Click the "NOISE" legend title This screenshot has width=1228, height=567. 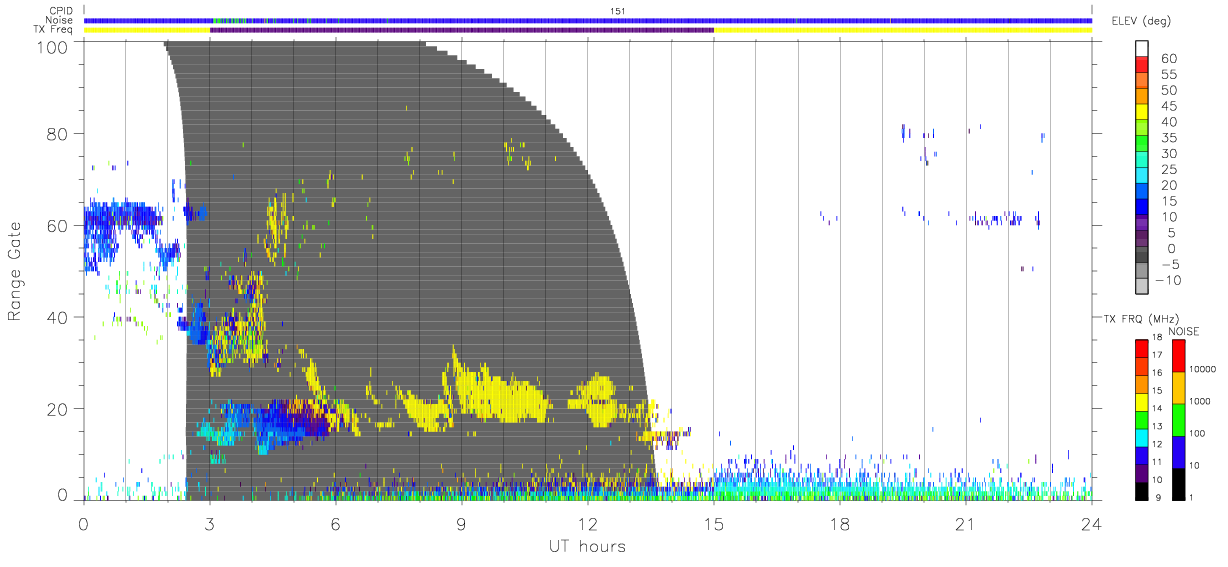[x=1185, y=331]
